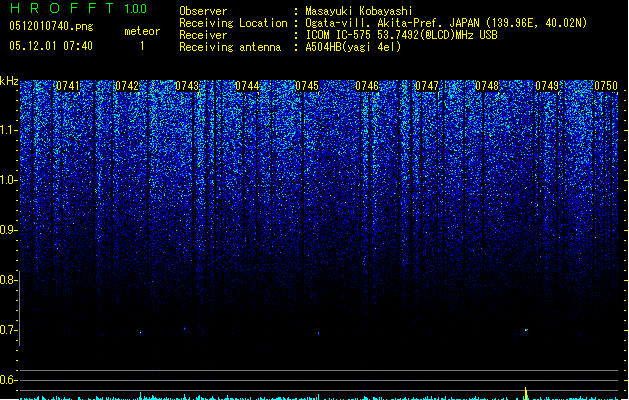The width and height of the screenshot is (629, 400).
Task: Click the 0747 time marker
Action: pyautogui.click(x=427, y=86)
